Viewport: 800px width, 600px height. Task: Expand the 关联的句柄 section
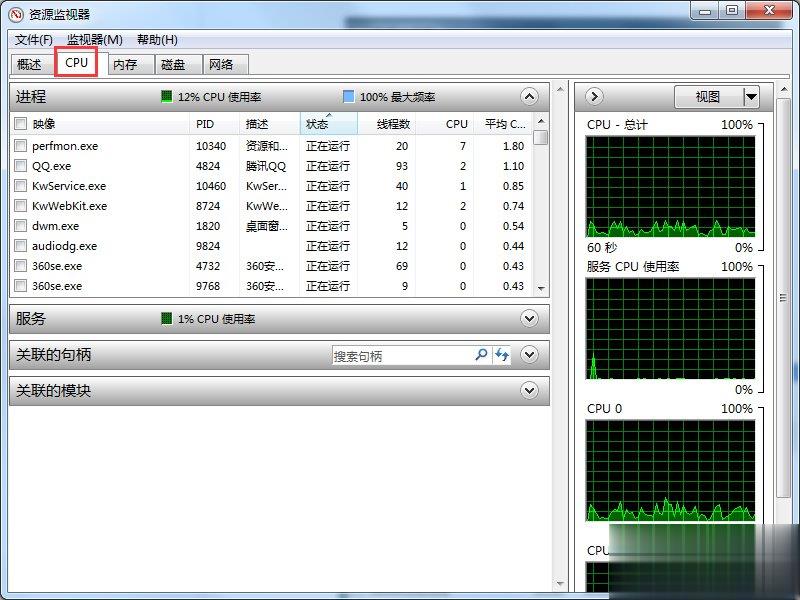[x=530, y=355]
